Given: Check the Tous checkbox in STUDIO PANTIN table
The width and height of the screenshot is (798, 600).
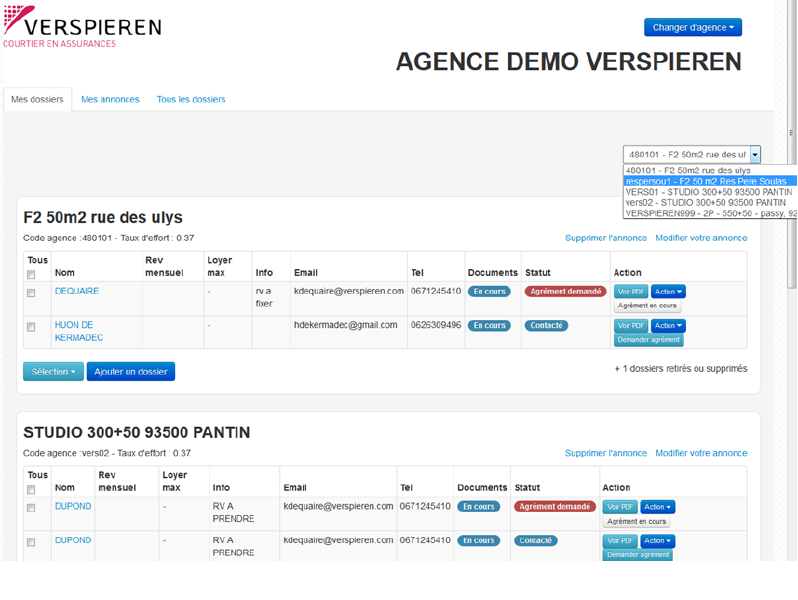Looking at the screenshot, I should 31,490.
